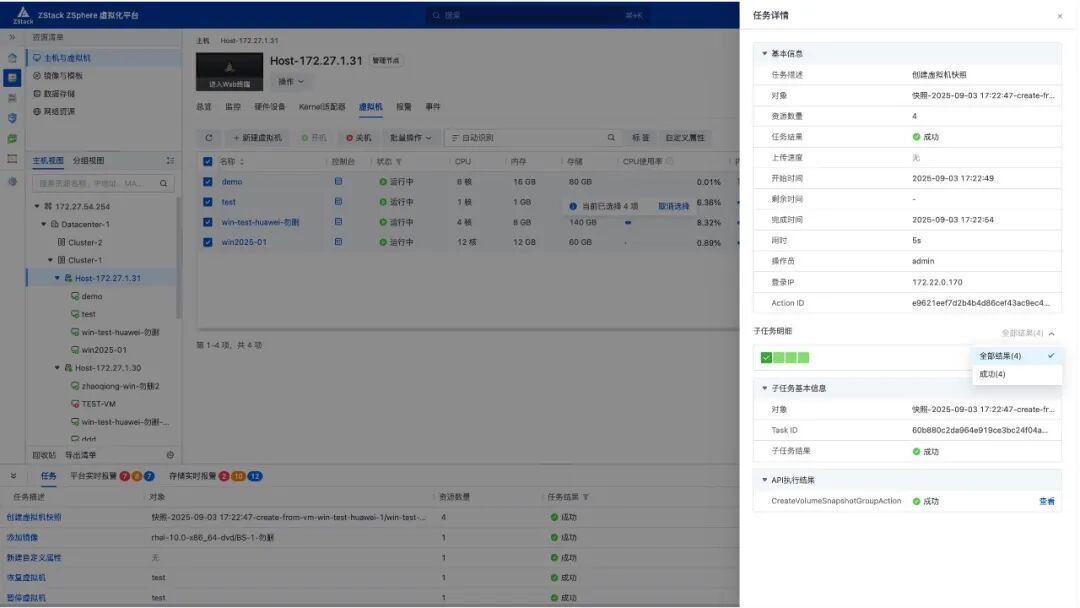
Task: Click the search magnifier in VM filter box
Action: pyautogui.click(x=611, y=138)
